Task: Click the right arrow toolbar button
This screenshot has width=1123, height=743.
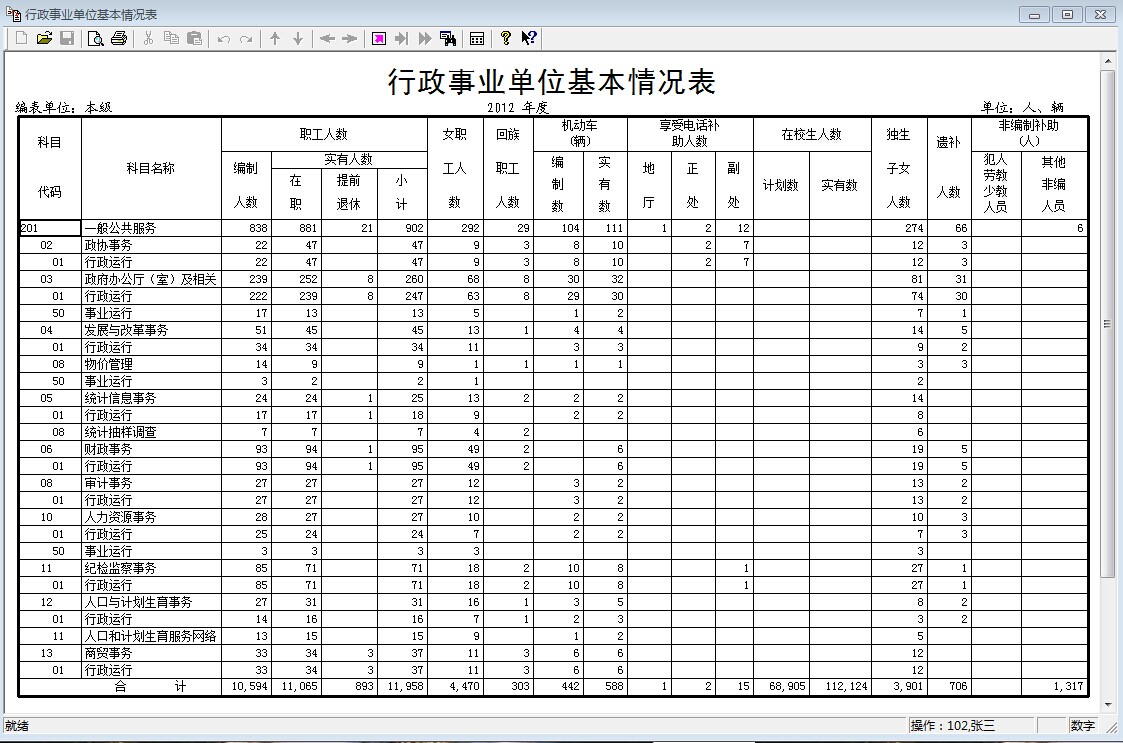Action: [349, 38]
